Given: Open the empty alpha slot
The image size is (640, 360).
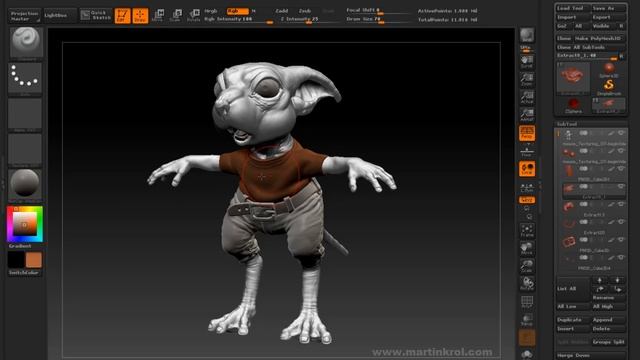Looking at the screenshot, I should 25,114.
